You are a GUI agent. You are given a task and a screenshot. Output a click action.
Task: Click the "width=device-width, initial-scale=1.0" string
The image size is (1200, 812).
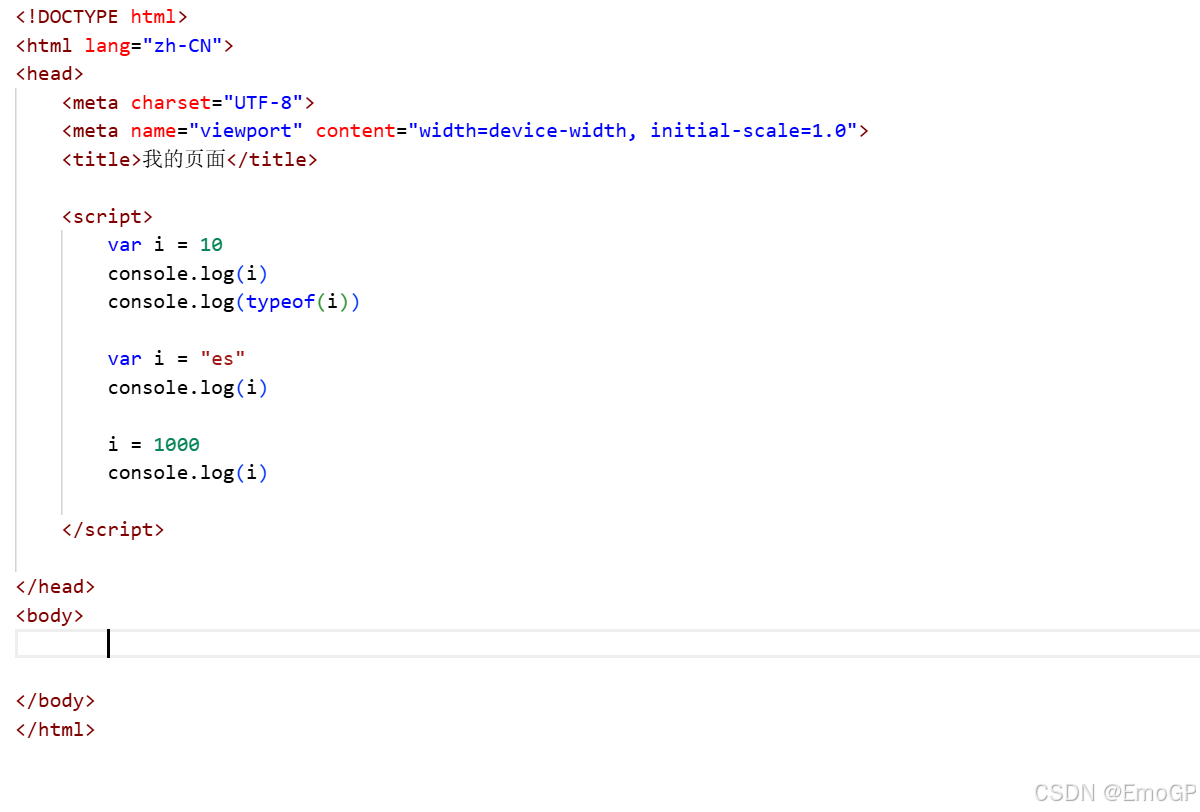click(632, 131)
